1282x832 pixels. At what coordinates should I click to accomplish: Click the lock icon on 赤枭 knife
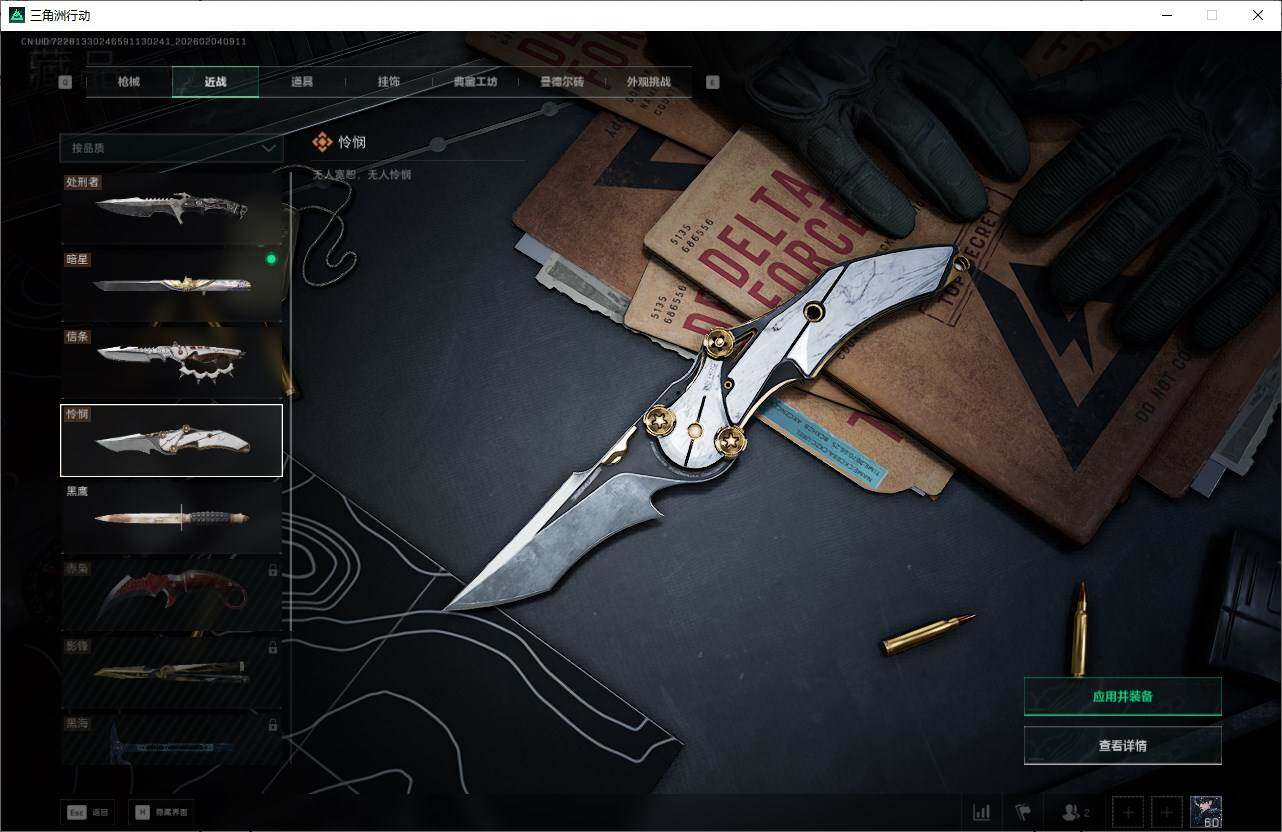coord(273,570)
